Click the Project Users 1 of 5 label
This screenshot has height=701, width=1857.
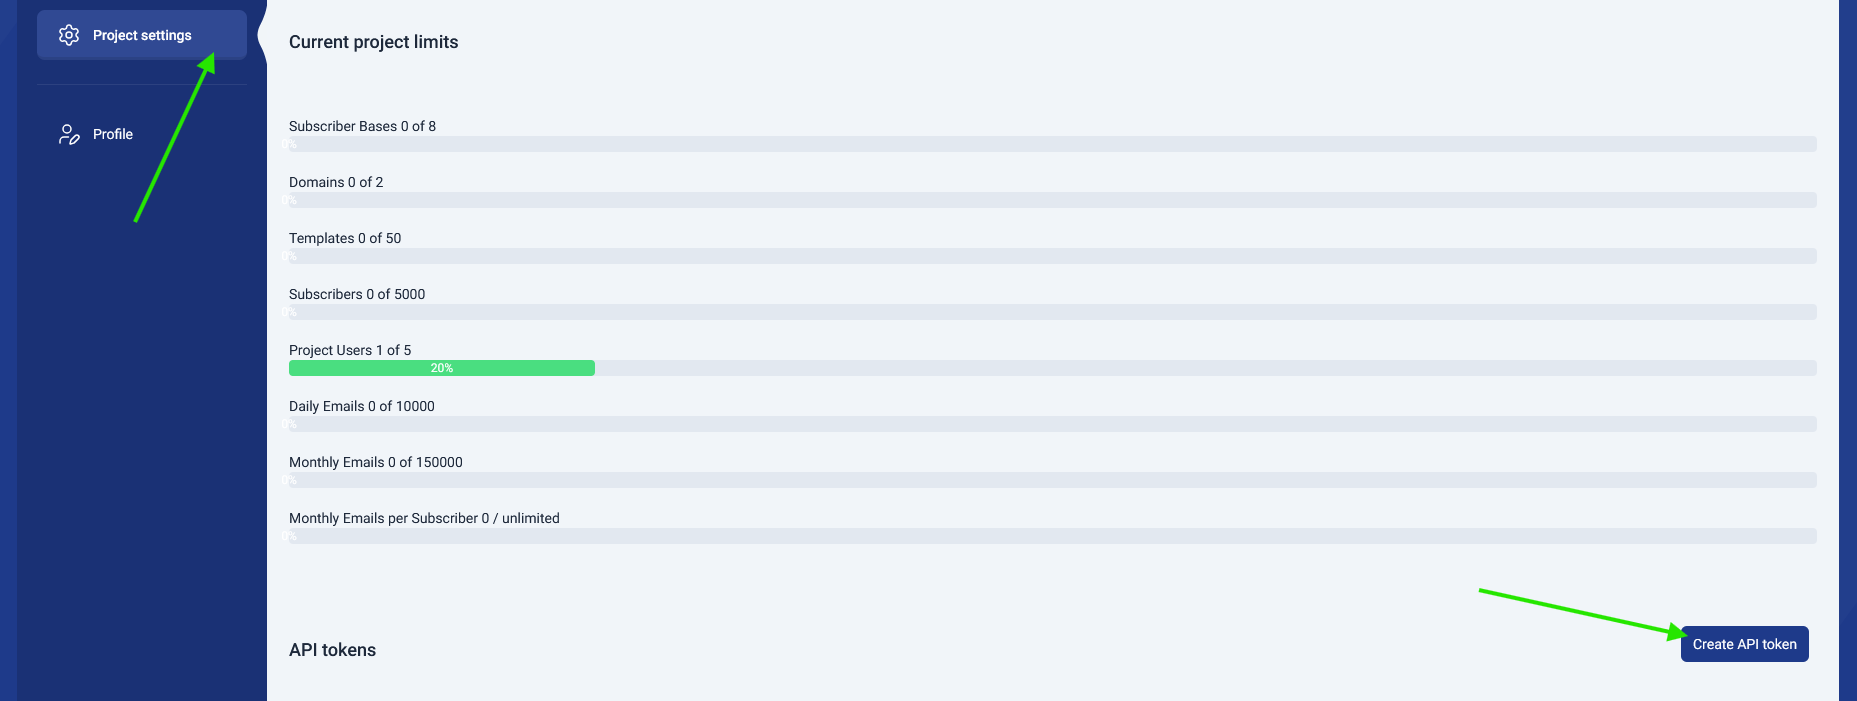point(350,350)
